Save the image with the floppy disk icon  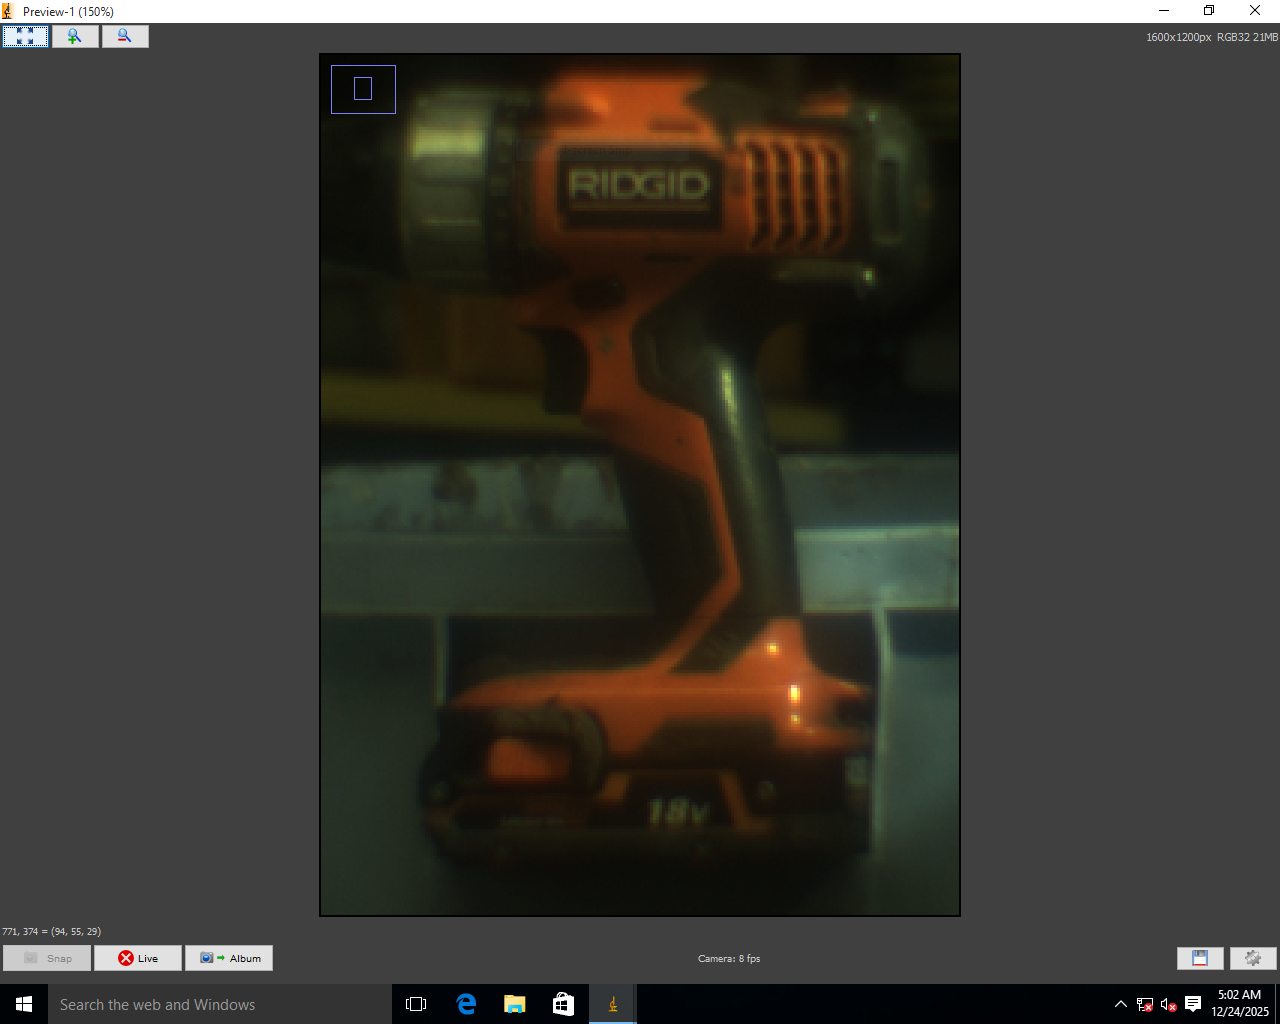[x=1200, y=958]
